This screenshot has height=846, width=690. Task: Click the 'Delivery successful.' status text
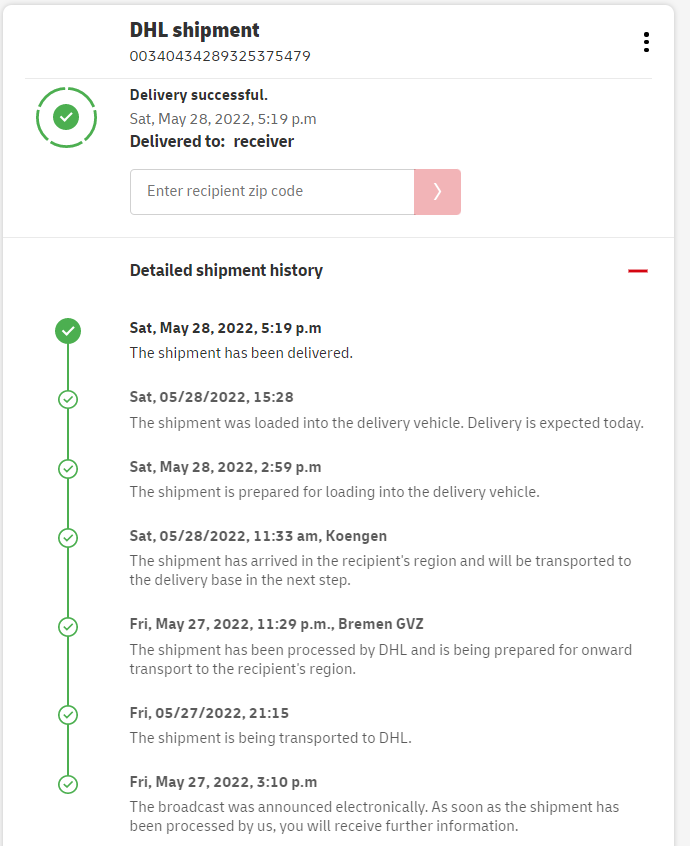pyautogui.click(x=199, y=95)
